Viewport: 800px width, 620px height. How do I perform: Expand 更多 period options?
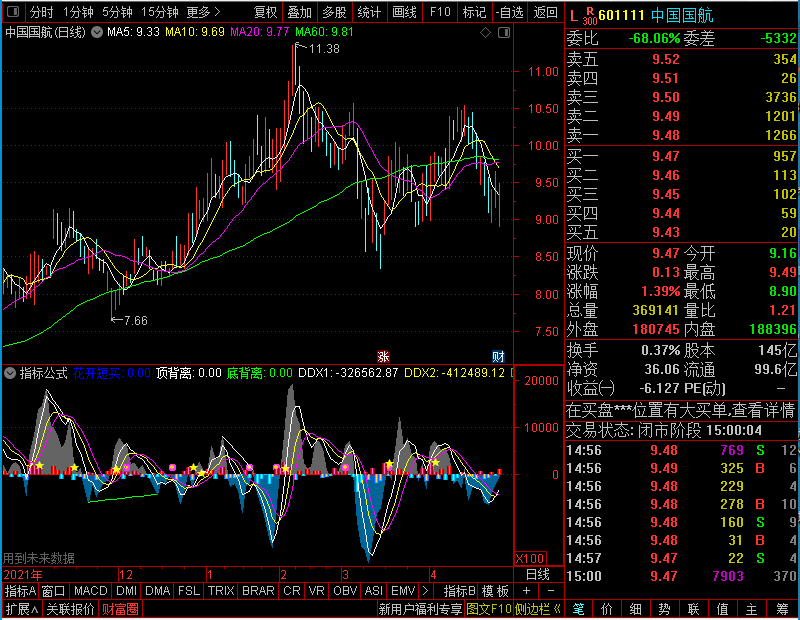[x=203, y=12]
